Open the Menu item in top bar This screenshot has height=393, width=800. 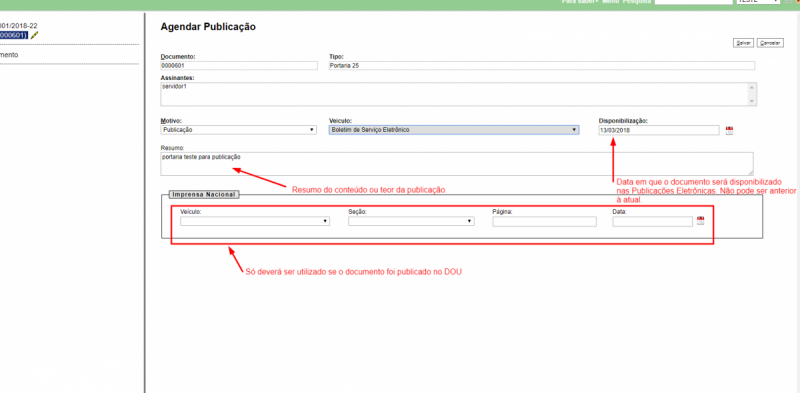point(610,2)
